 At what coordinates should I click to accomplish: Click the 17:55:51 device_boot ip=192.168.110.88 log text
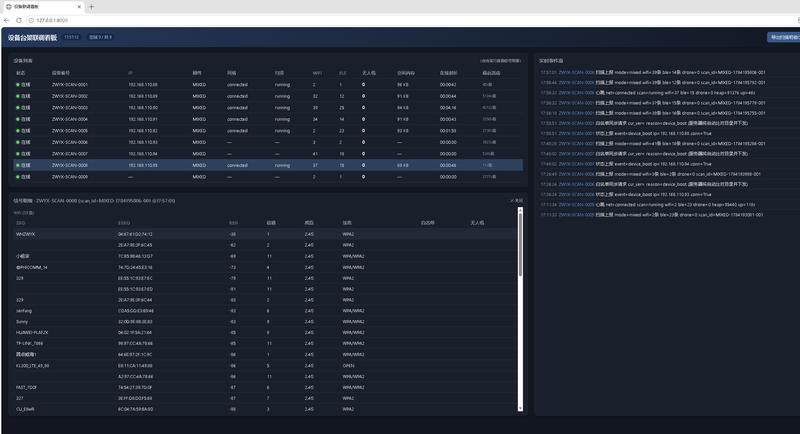(x=654, y=134)
